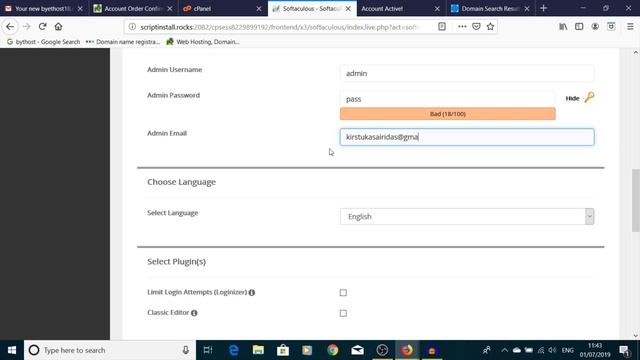Show hidden system tray icons
The image size is (640, 360).
tap(504, 350)
